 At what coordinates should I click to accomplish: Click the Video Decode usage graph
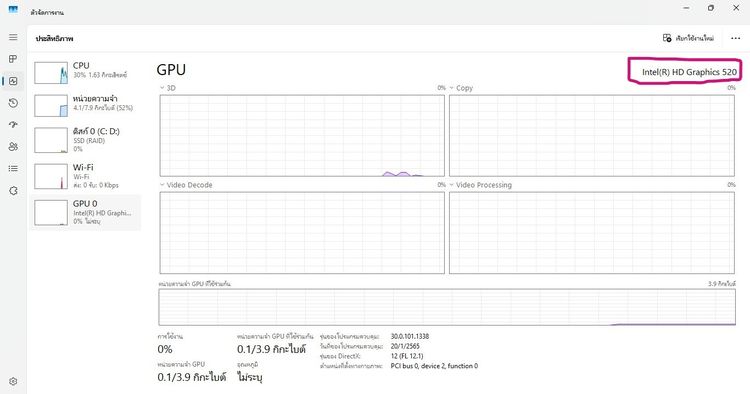302,233
